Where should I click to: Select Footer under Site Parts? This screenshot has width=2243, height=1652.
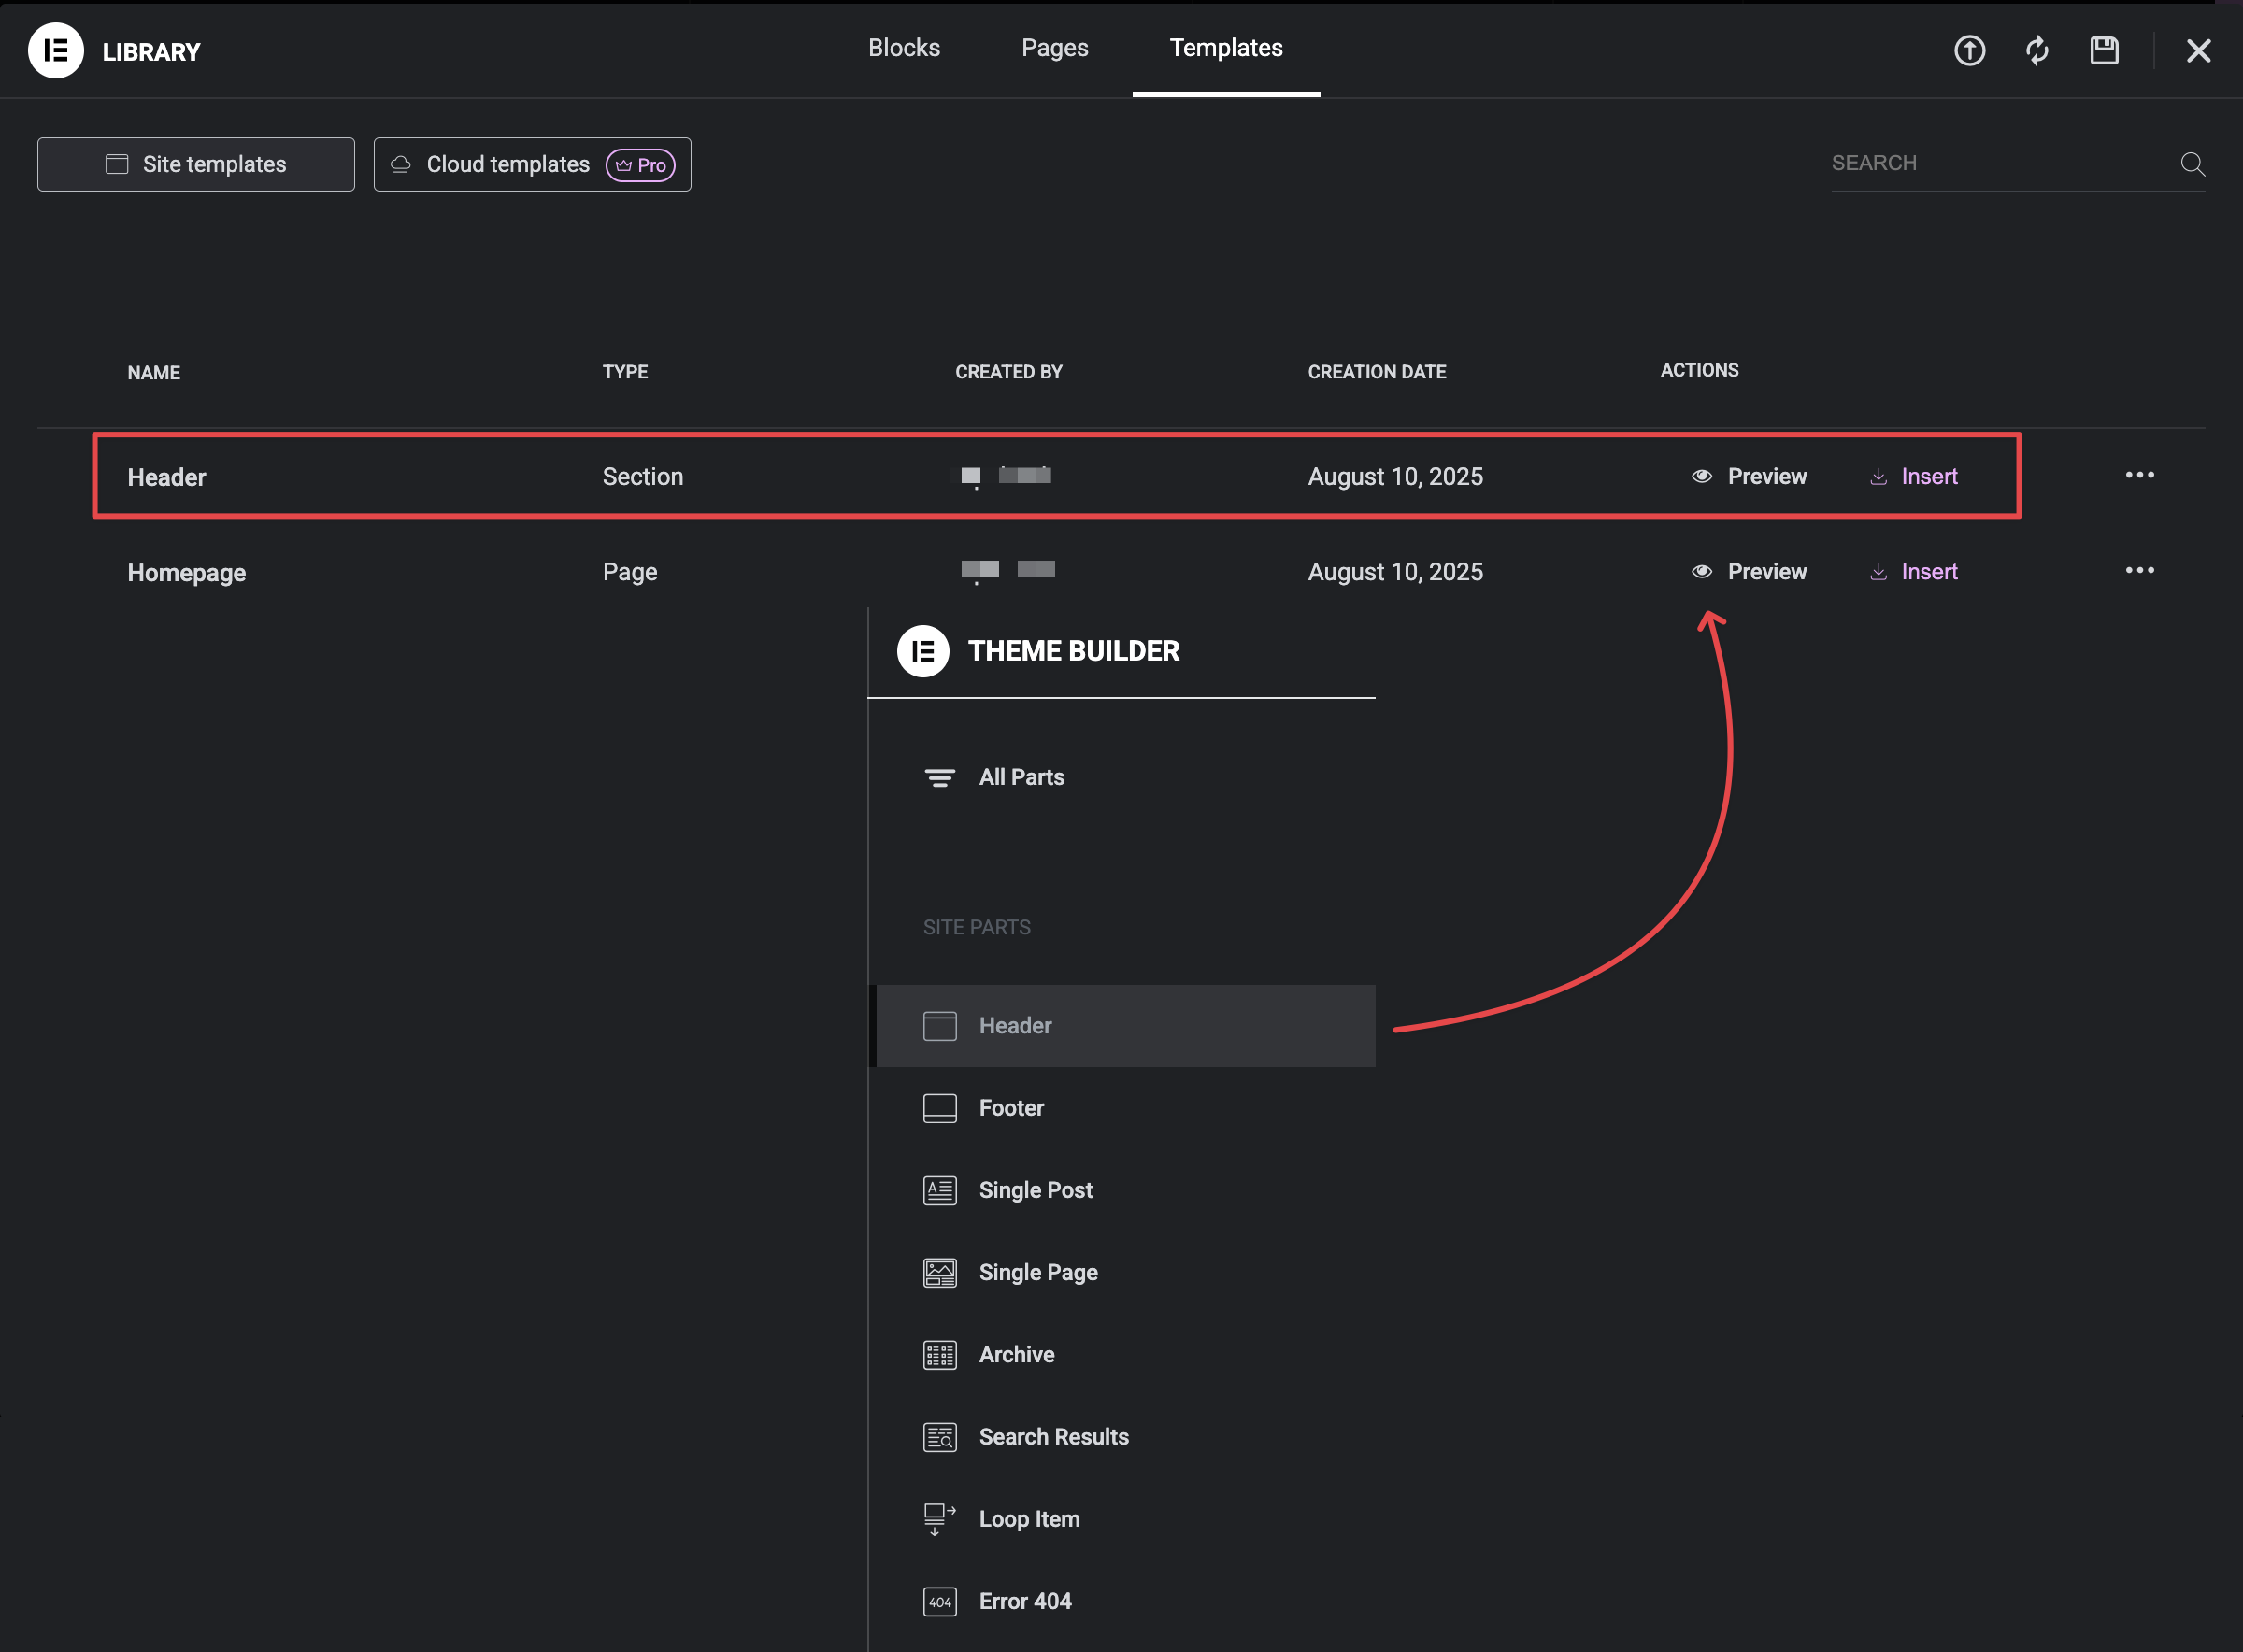1011,1107
